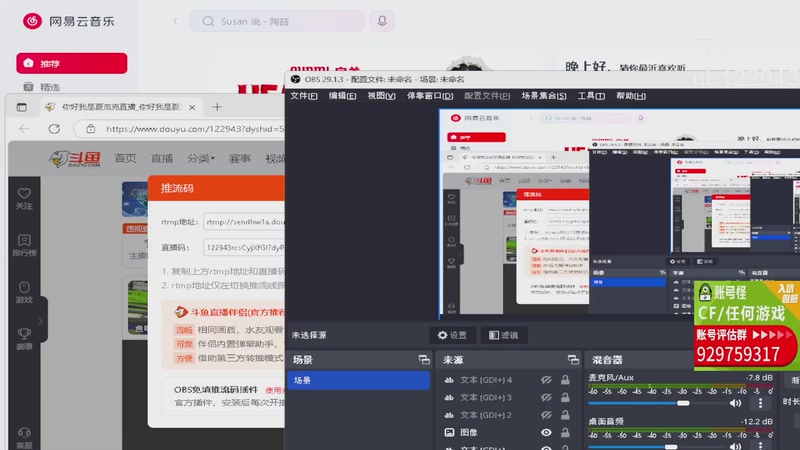Open 客服 headset in the Douyu sidebar
Viewport: 800px width, 450px height.
pos(24,438)
